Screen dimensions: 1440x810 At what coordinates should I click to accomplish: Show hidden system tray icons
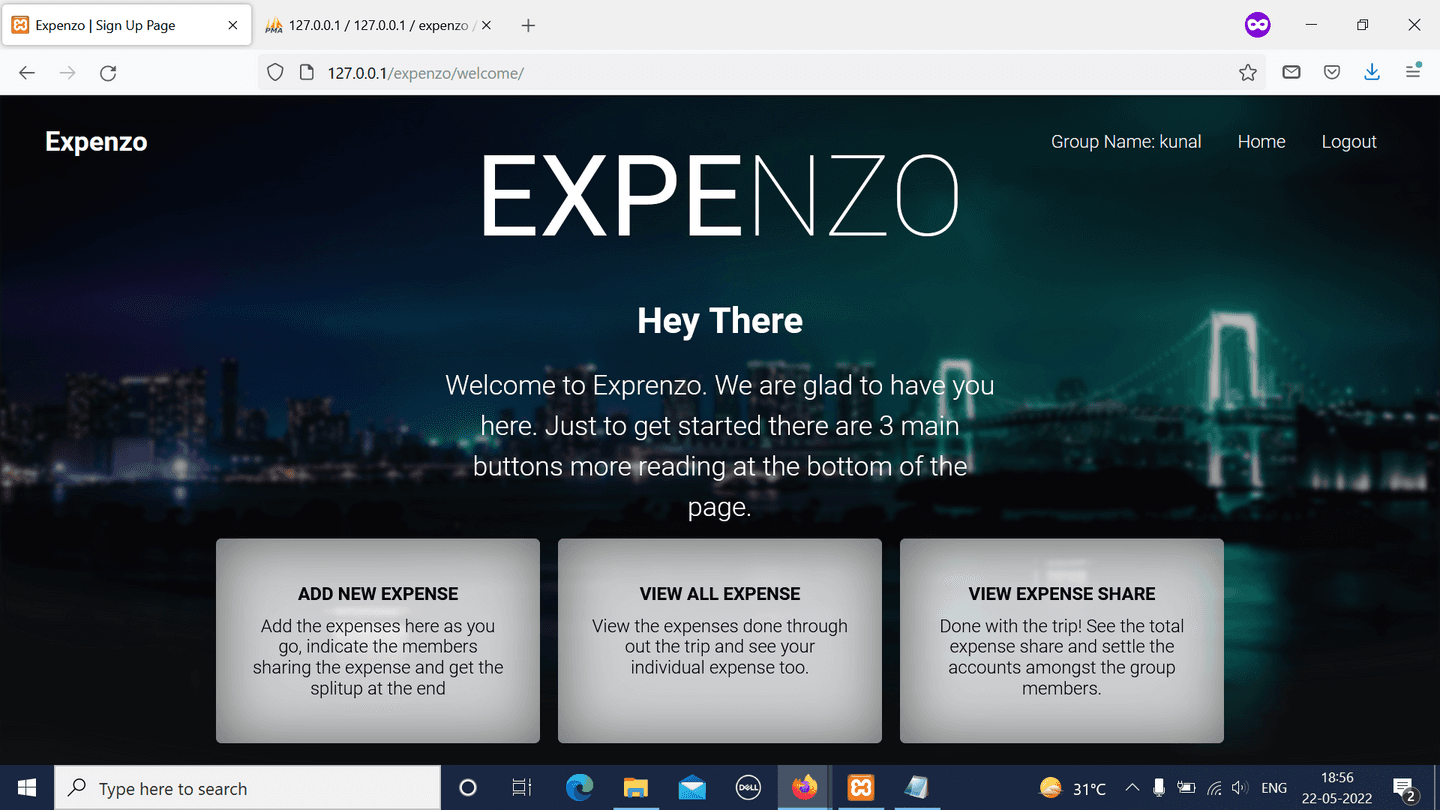(1132, 788)
